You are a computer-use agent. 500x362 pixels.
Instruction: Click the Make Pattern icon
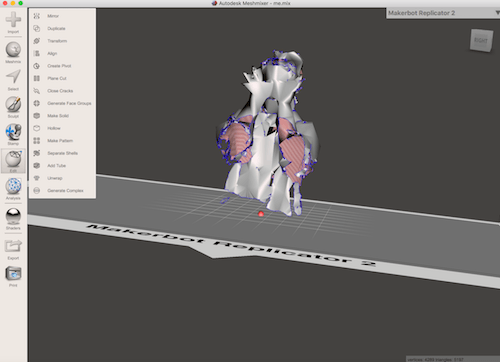pos(37,141)
